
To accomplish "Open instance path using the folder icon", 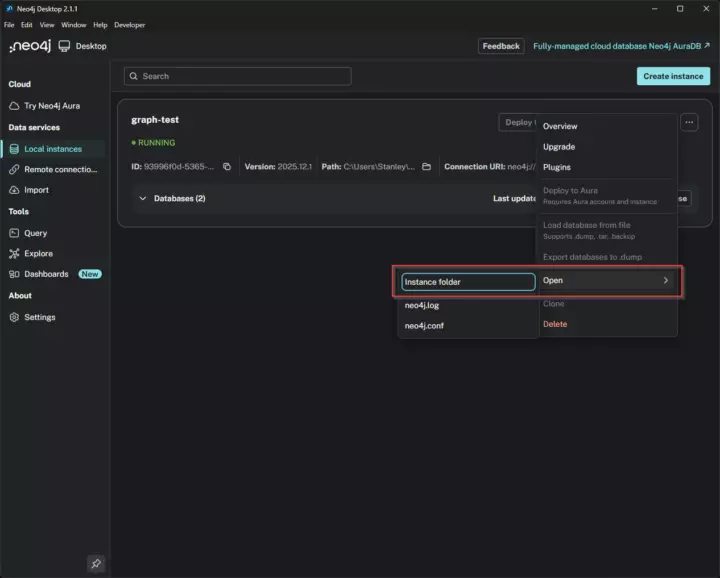I will click(426, 167).
